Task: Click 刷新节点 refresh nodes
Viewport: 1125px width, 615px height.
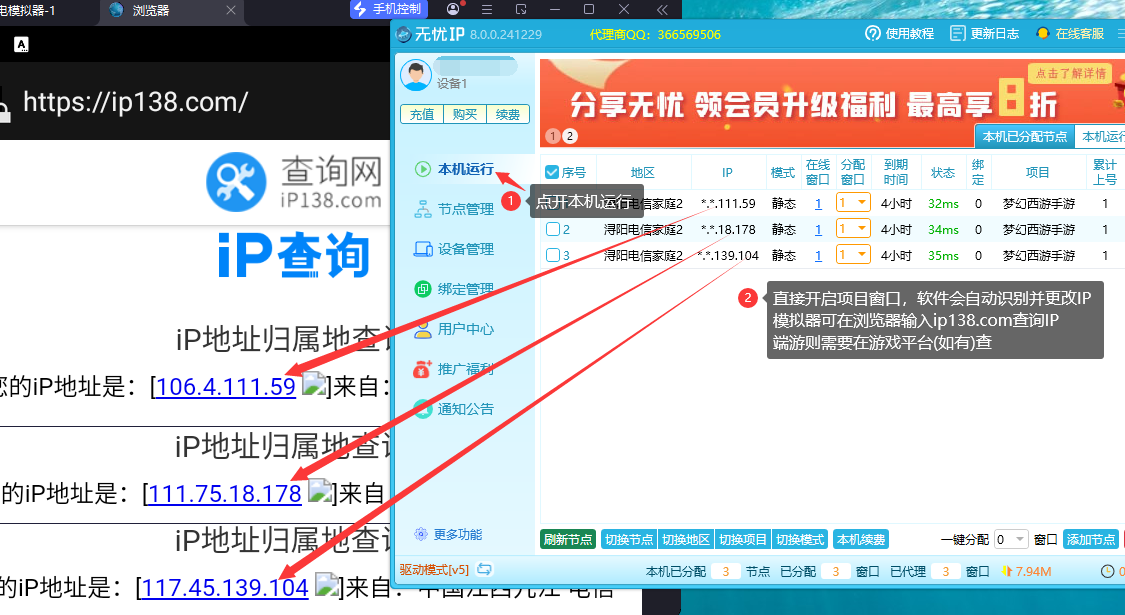Action: coord(568,540)
